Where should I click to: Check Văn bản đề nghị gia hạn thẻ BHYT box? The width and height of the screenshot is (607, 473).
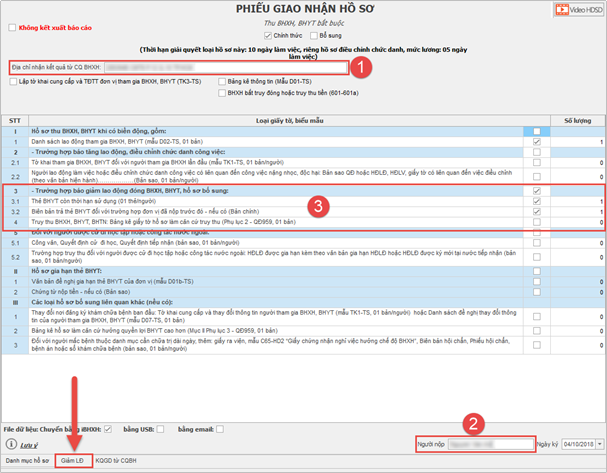tap(537, 281)
